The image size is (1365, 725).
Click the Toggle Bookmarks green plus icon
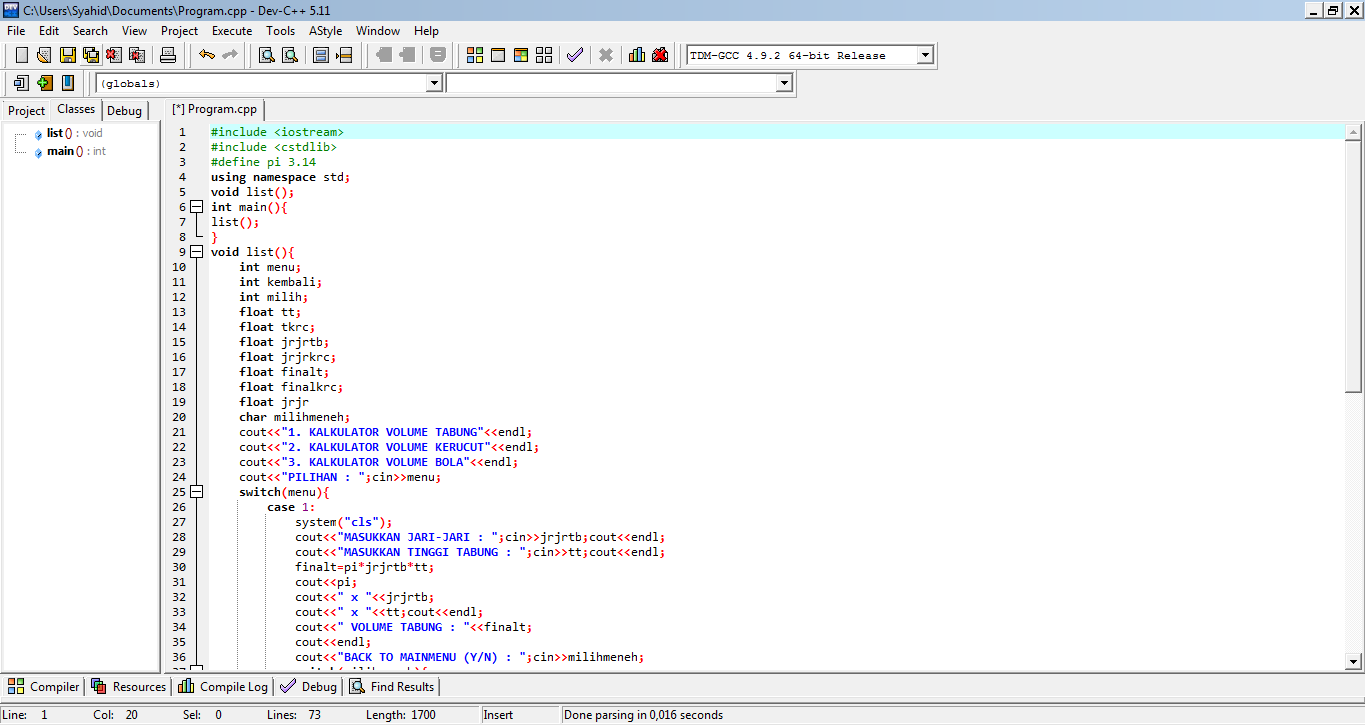pos(45,83)
